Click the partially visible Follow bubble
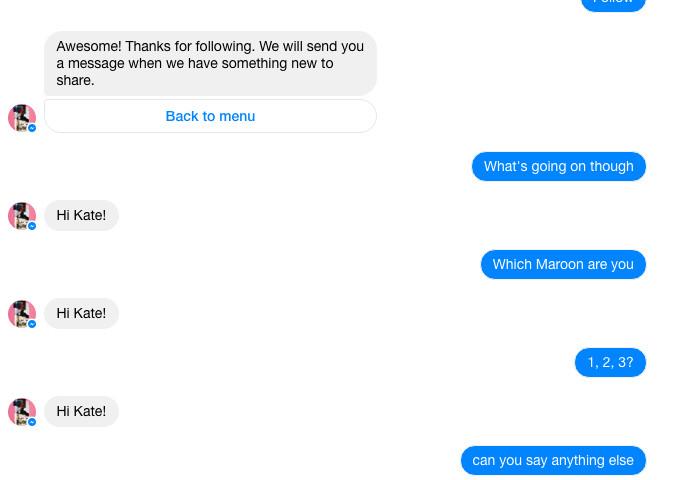The height and width of the screenshot is (480, 676). [613, 4]
